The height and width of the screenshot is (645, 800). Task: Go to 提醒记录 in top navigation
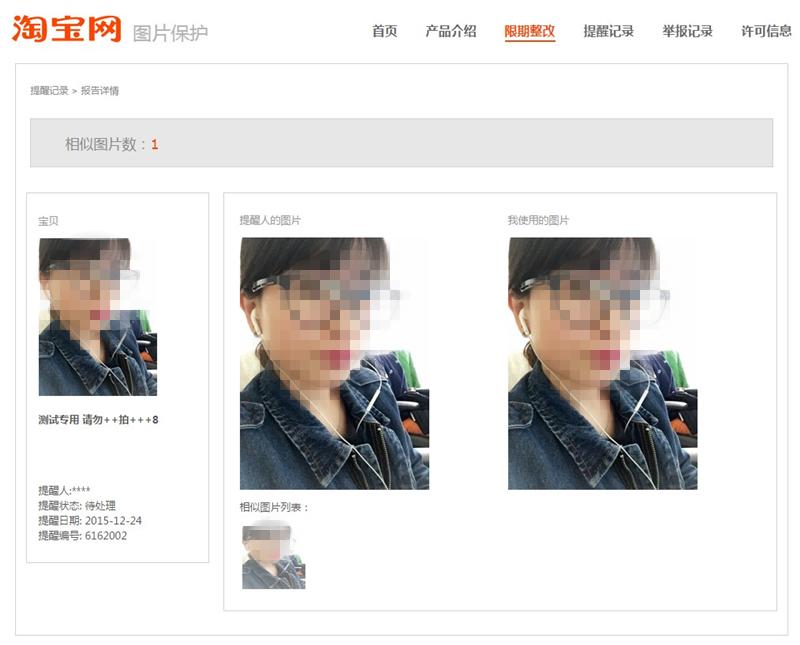[608, 31]
